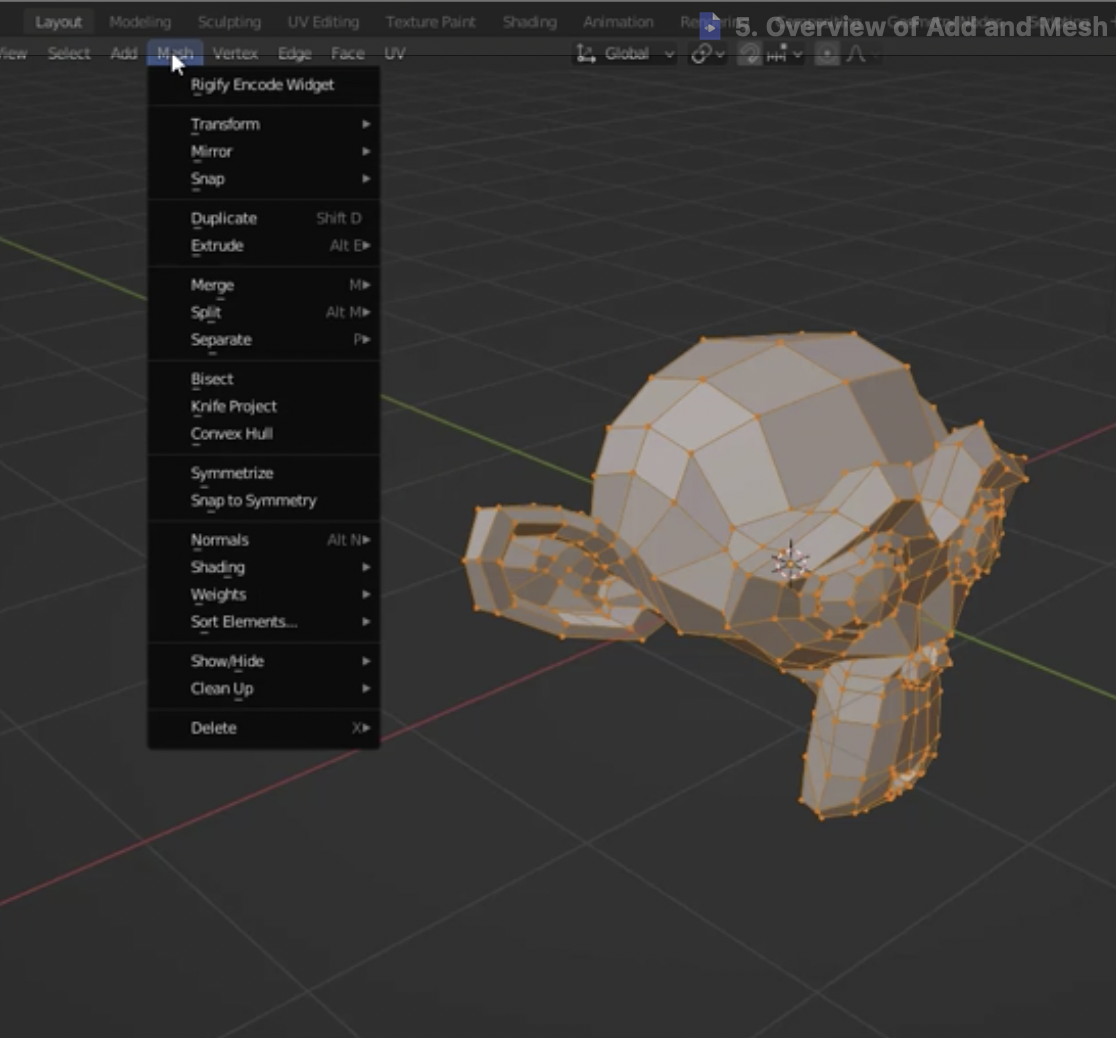1116x1038 pixels.
Task: Expand the Weights submenu
Action: pyautogui.click(x=263, y=594)
